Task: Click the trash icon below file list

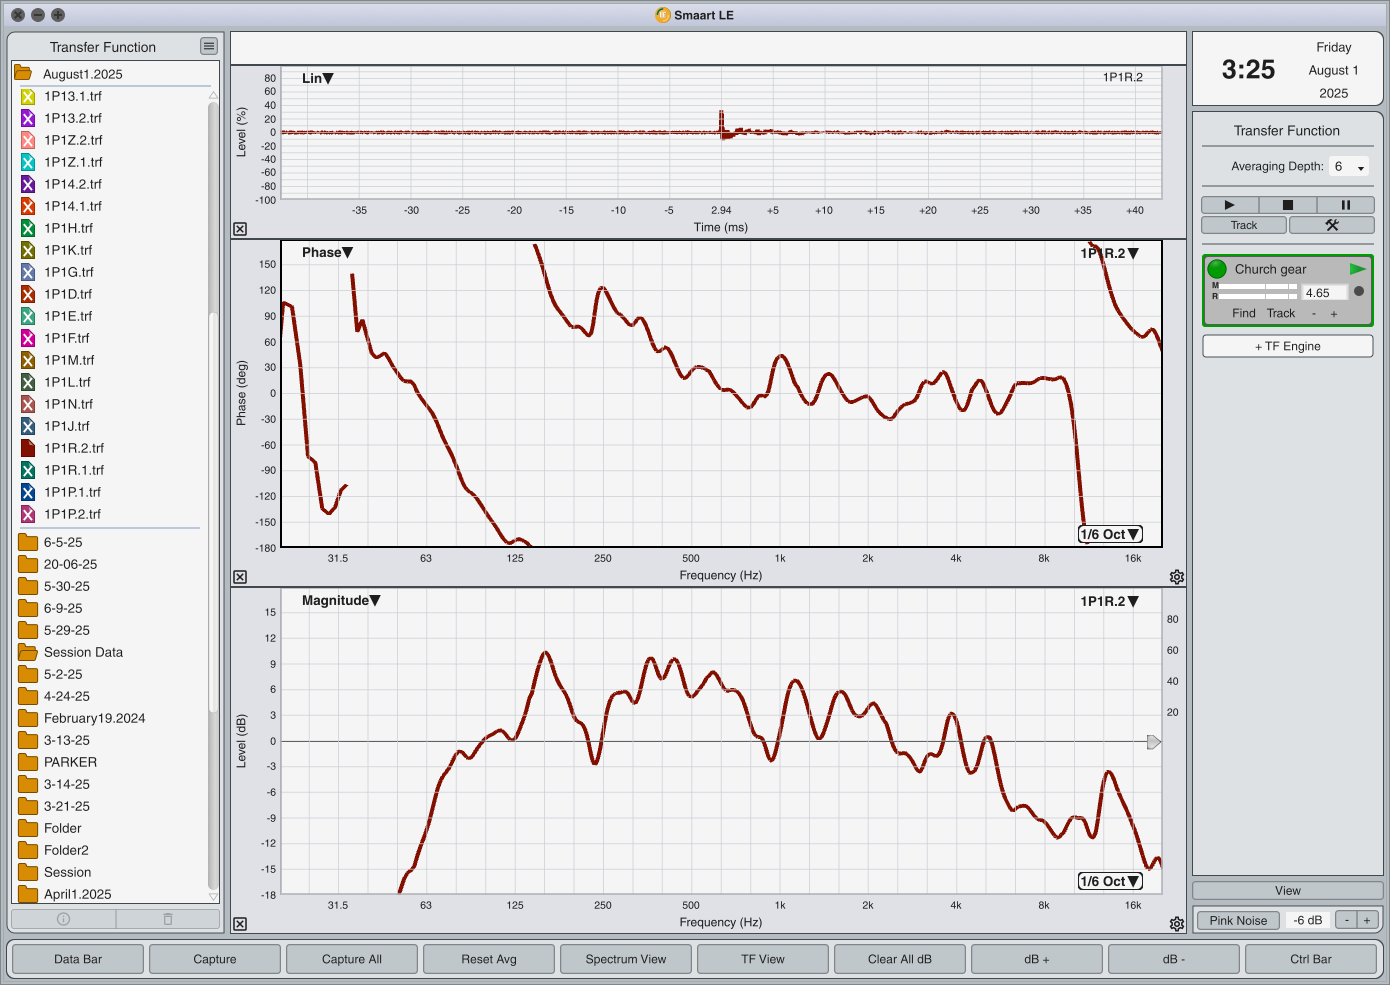Action: click(x=168, y=919)
